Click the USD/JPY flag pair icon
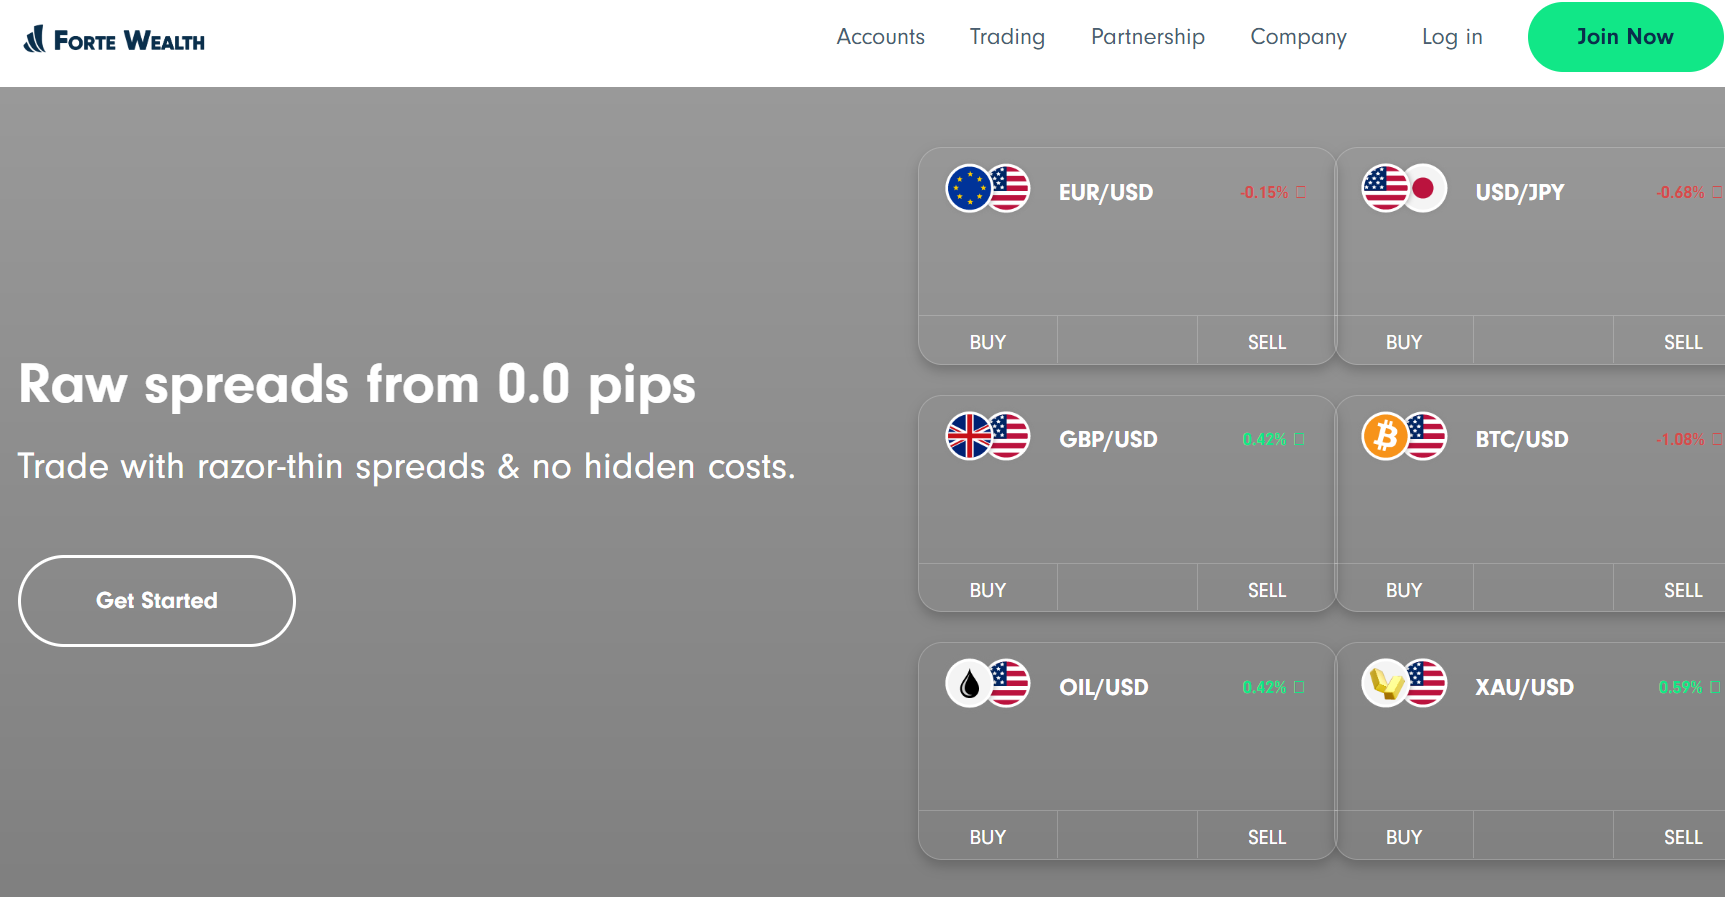This screenshot has height=897, width=1725. point(1404,188)
